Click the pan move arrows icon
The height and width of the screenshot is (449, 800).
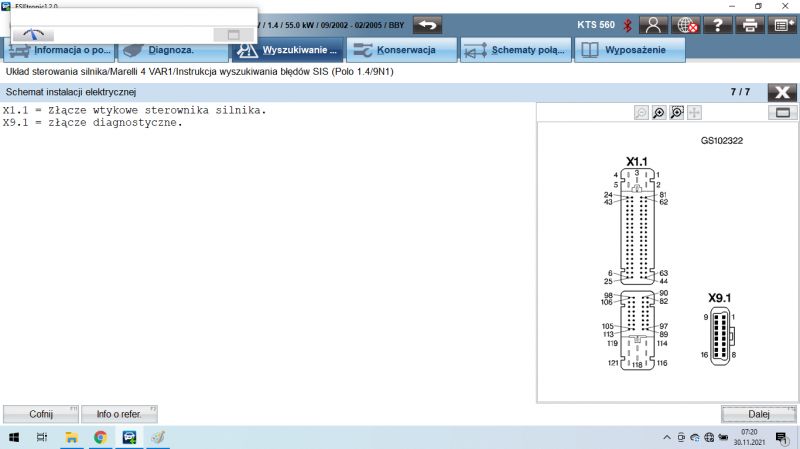694,113
